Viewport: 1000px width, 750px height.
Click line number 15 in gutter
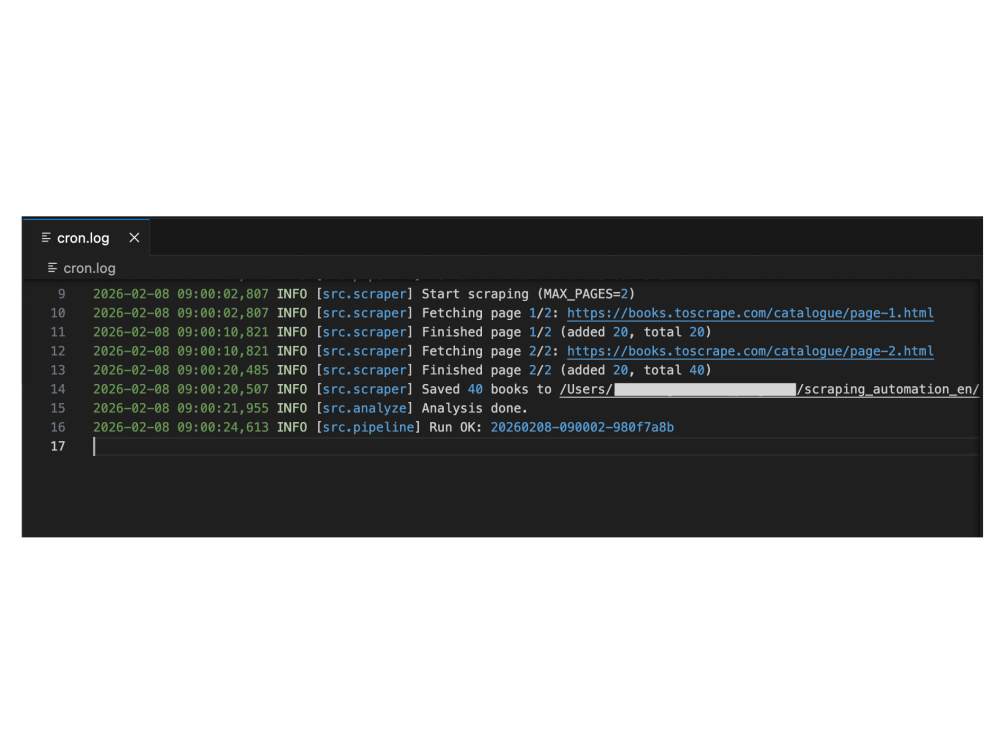pos(58,408)
